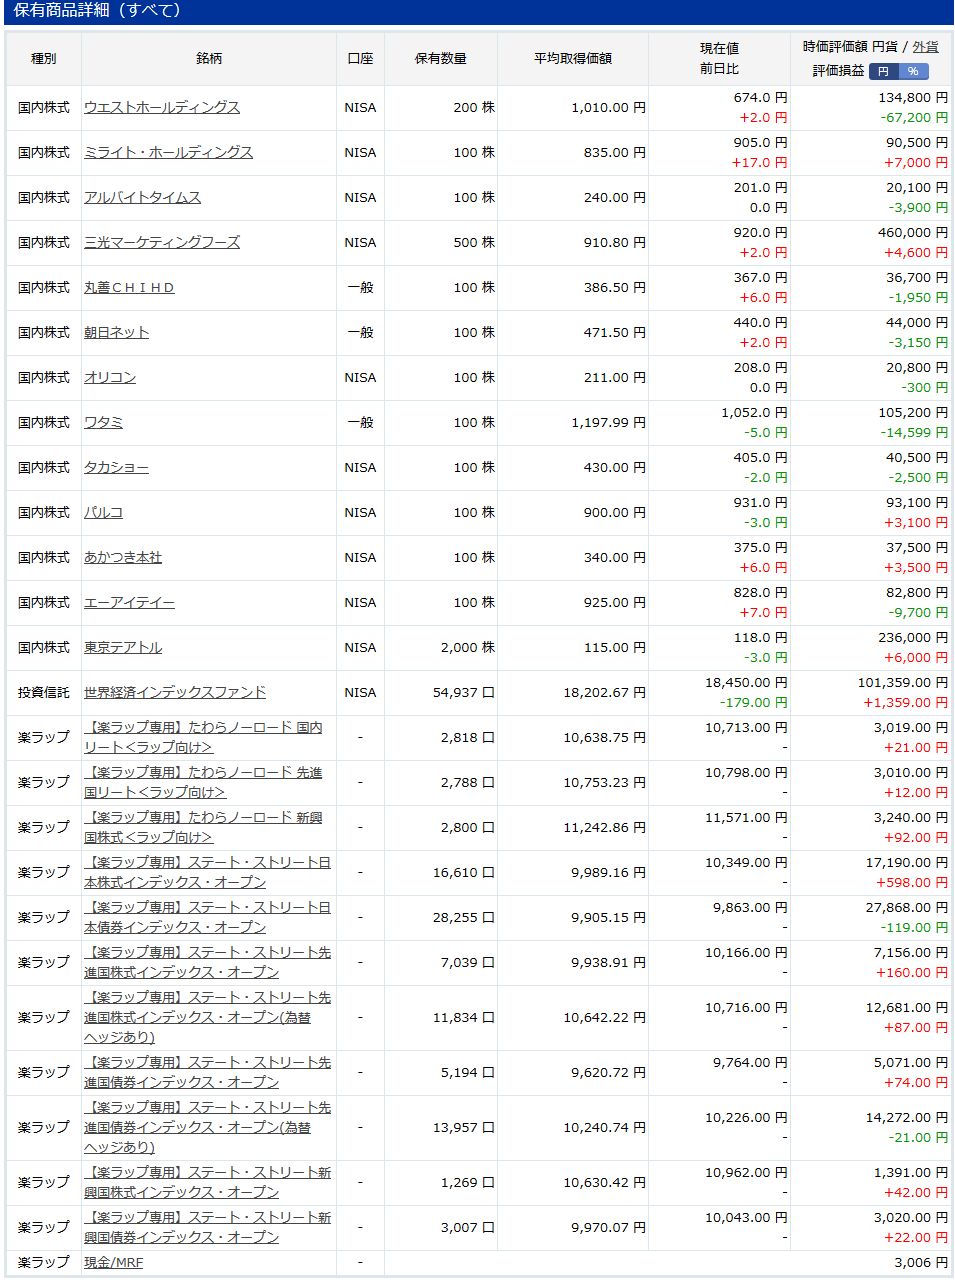Click the 500 株 quantity cell
The height and width of the screenshot is (1284, 955).
pos(474,242)
